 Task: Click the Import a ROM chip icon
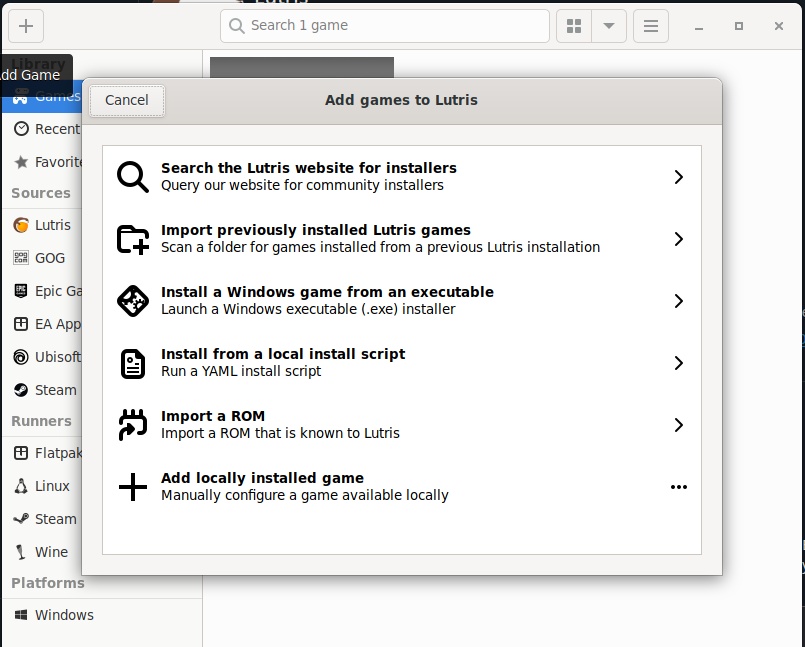(x=133, y=425)
